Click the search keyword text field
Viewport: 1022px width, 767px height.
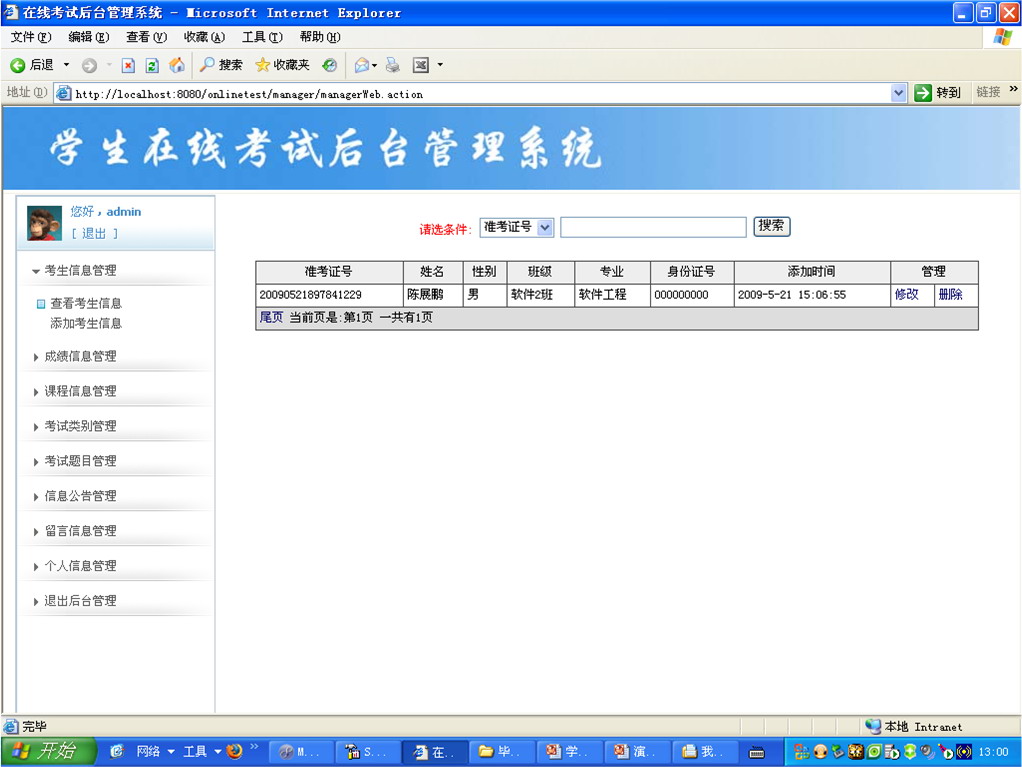pos(653,227)
